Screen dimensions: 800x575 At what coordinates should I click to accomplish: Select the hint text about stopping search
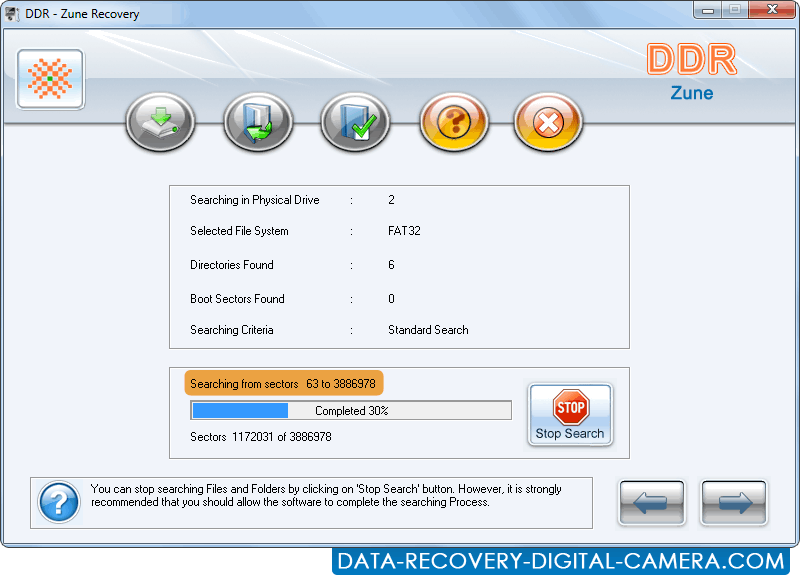pos(326,495)
